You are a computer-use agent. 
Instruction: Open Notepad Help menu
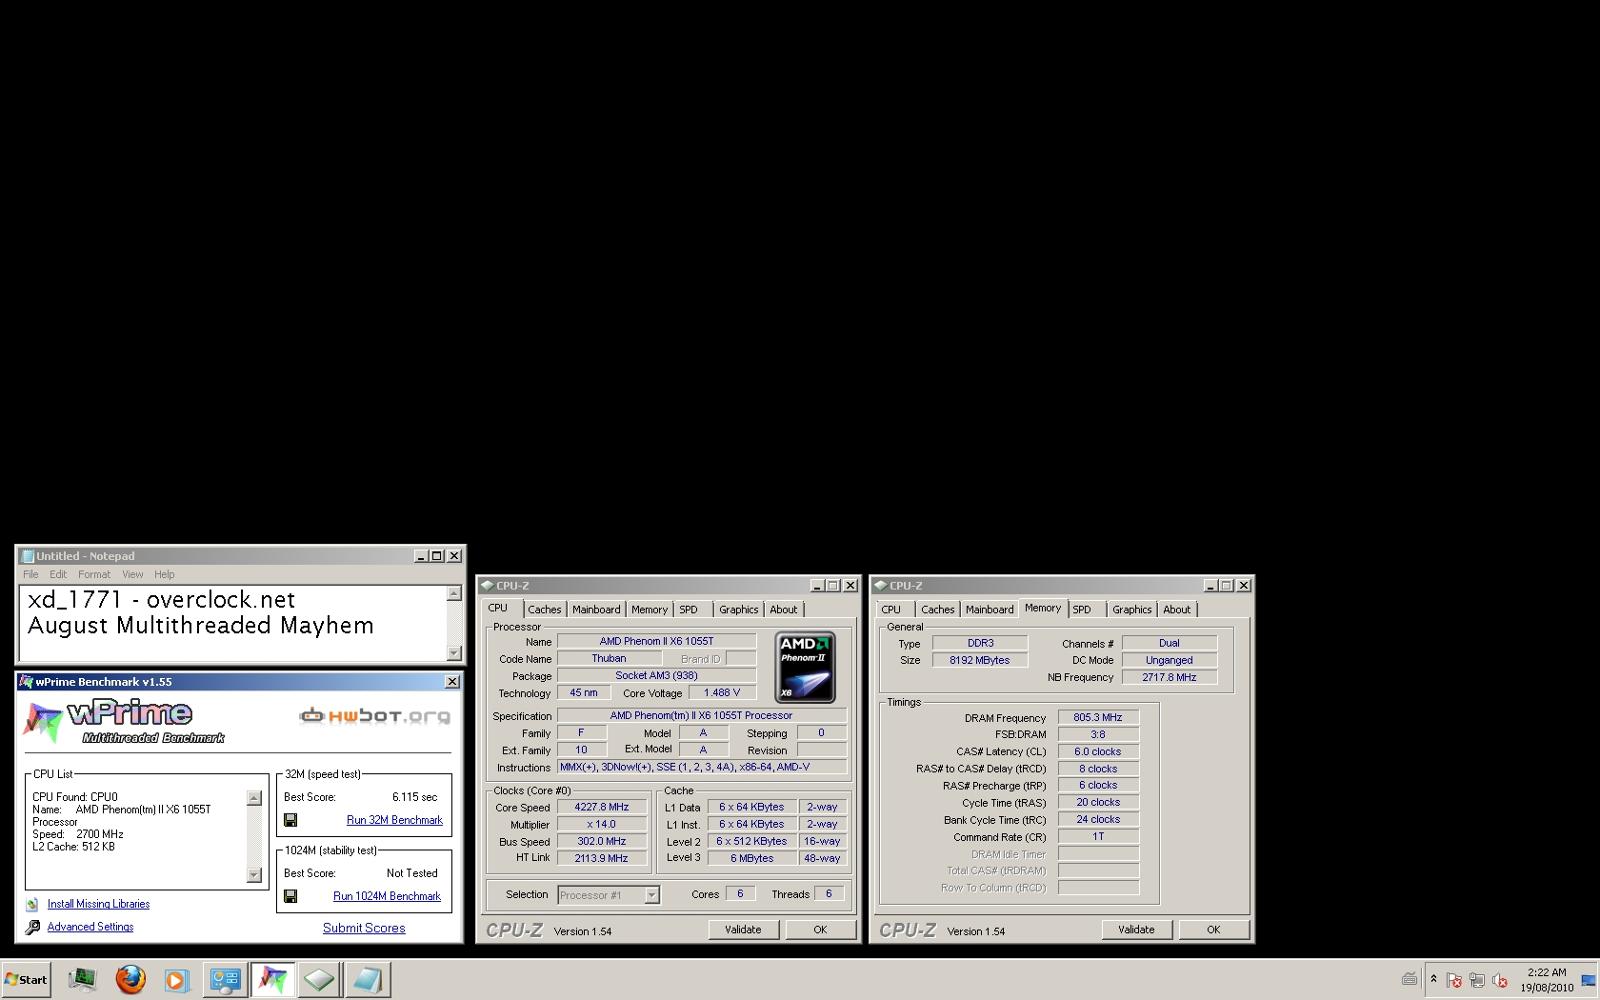(x=164, y=574)
